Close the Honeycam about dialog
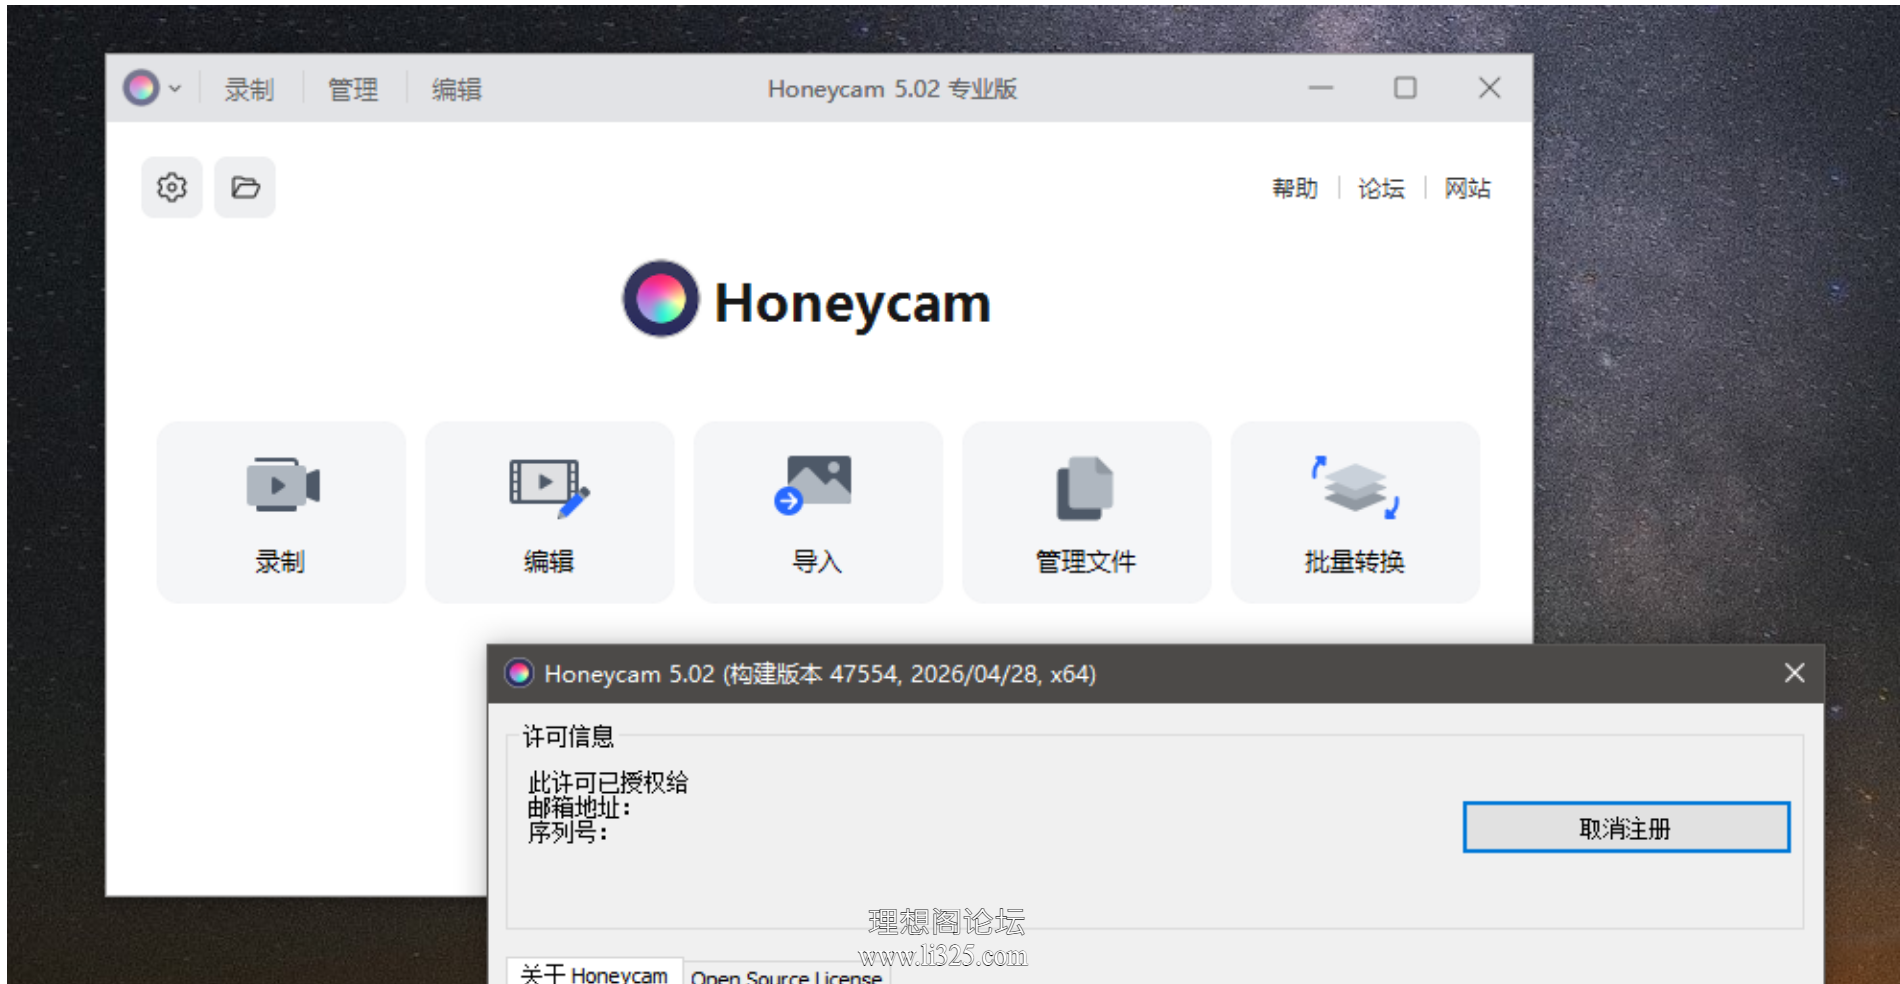Screen dimensions: 1900x984 click(x=1794, y=673)
